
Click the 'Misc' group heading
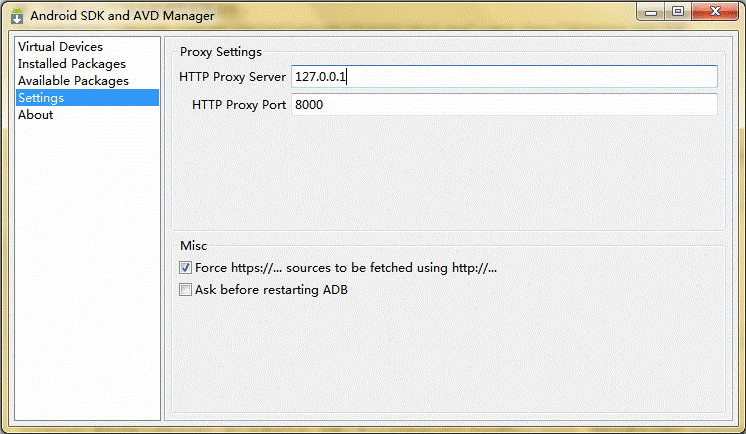[x=194, y=246]
